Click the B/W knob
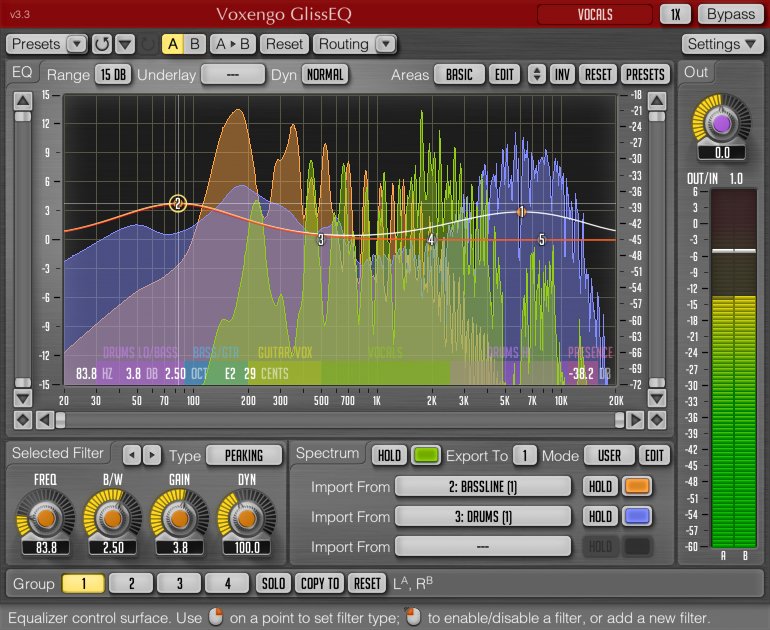The image size is (770, 630). pos(112,518)
